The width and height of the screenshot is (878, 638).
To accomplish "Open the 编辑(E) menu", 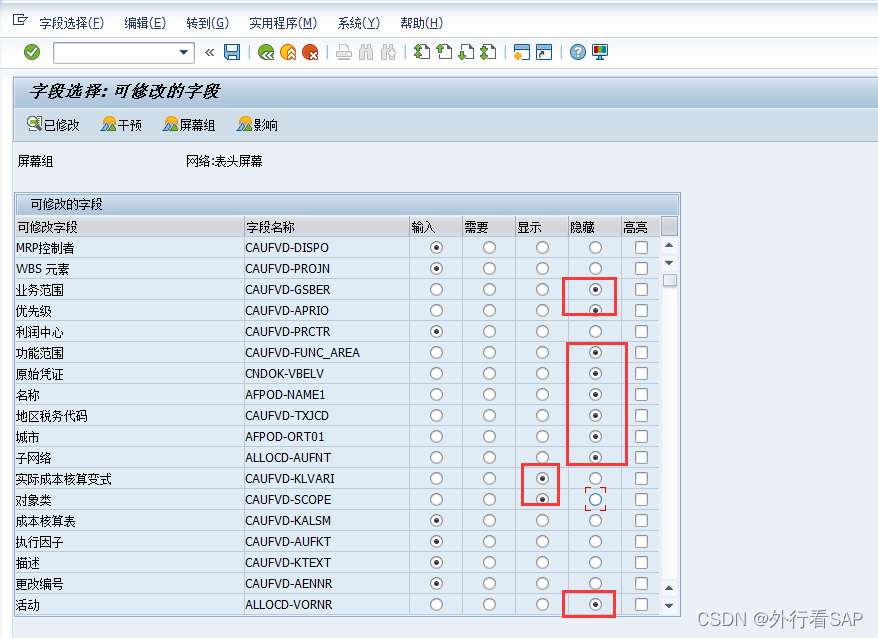I will (145, 23).
